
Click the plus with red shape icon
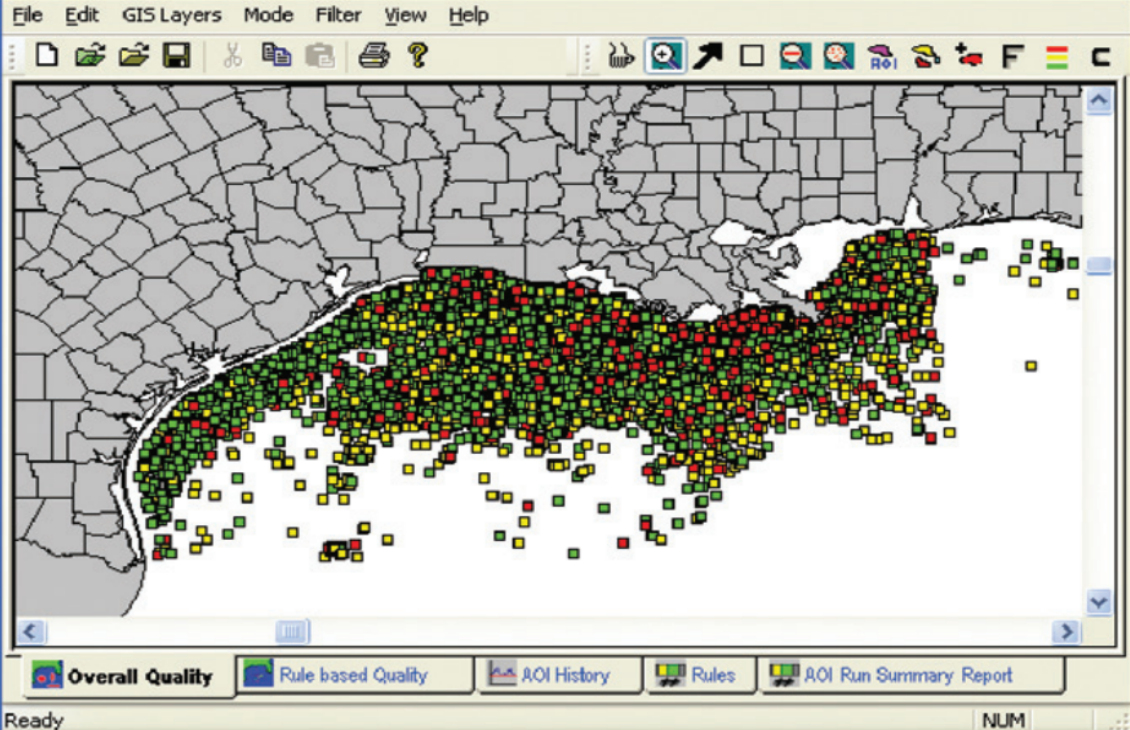(x=969, y=55)
